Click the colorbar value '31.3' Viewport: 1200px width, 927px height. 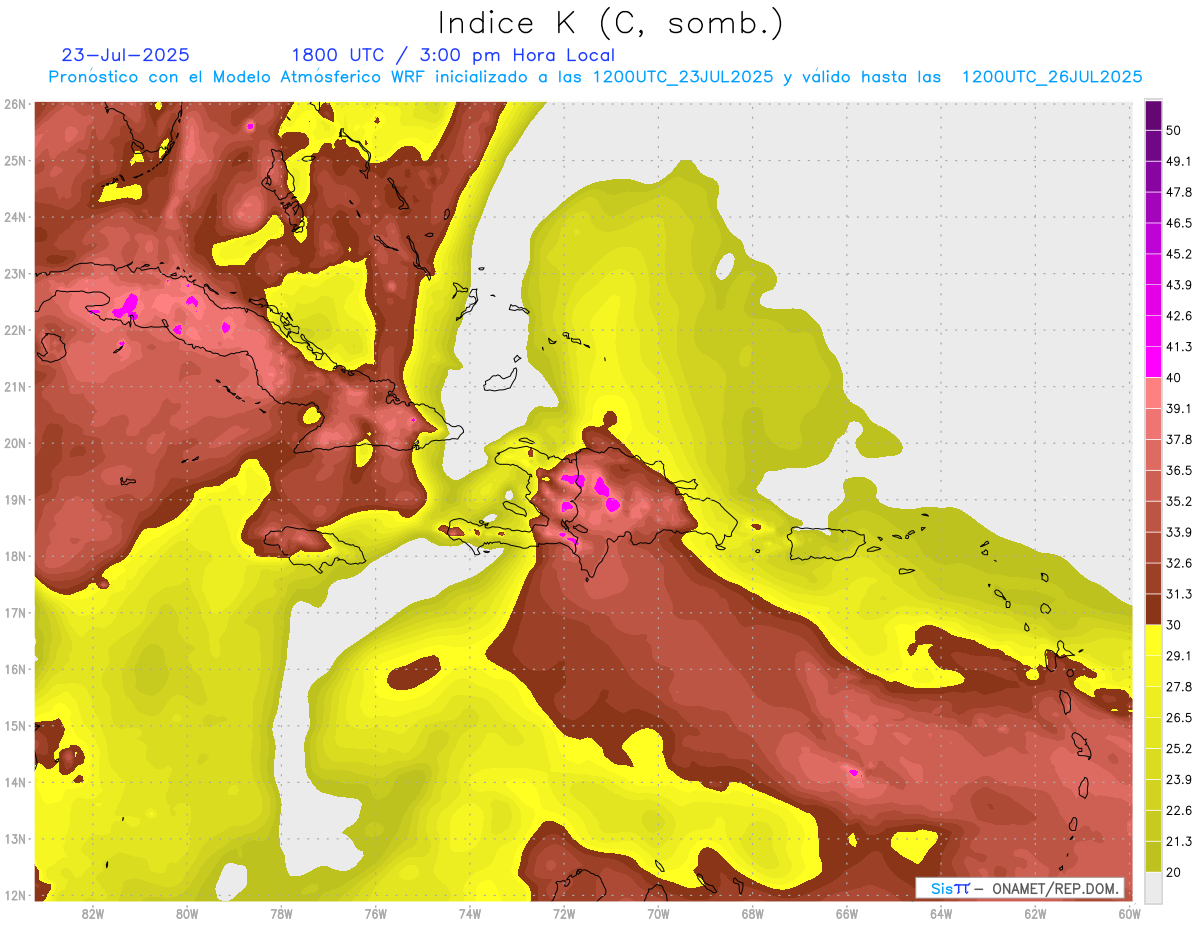coord(1179,594)
